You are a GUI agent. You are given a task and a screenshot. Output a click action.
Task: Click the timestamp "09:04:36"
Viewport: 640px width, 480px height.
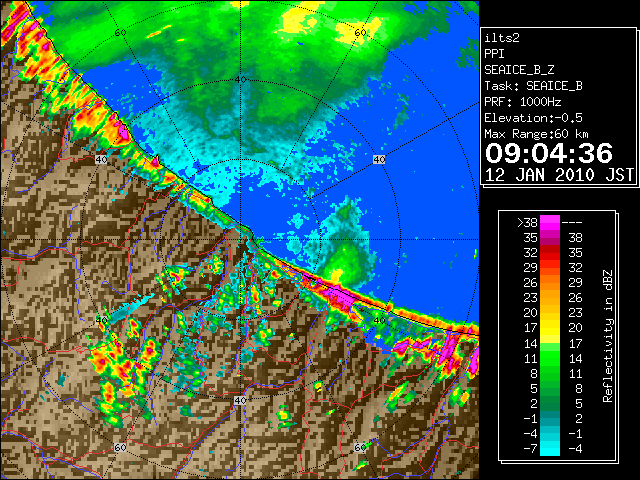(x=549, y=153)
